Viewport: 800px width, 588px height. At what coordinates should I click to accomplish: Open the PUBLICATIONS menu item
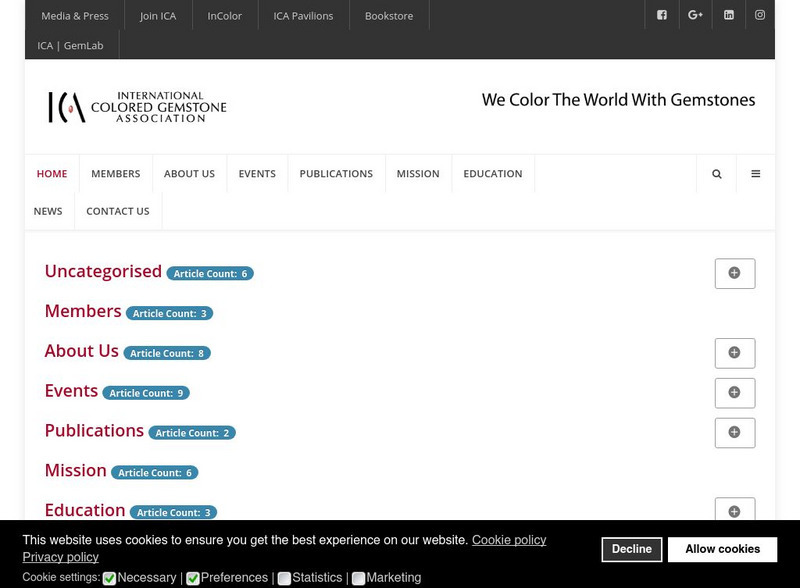point(336,174)
